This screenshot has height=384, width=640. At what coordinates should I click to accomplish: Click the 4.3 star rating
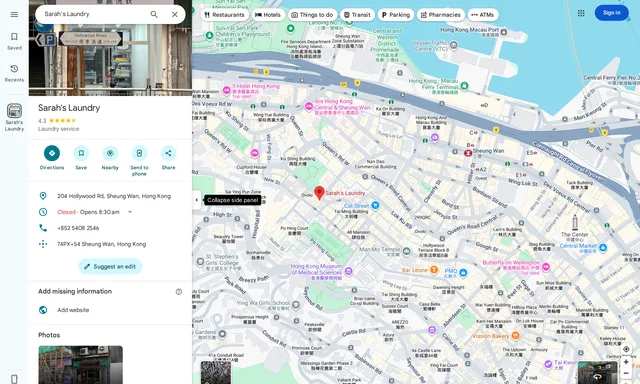point(57,121)
